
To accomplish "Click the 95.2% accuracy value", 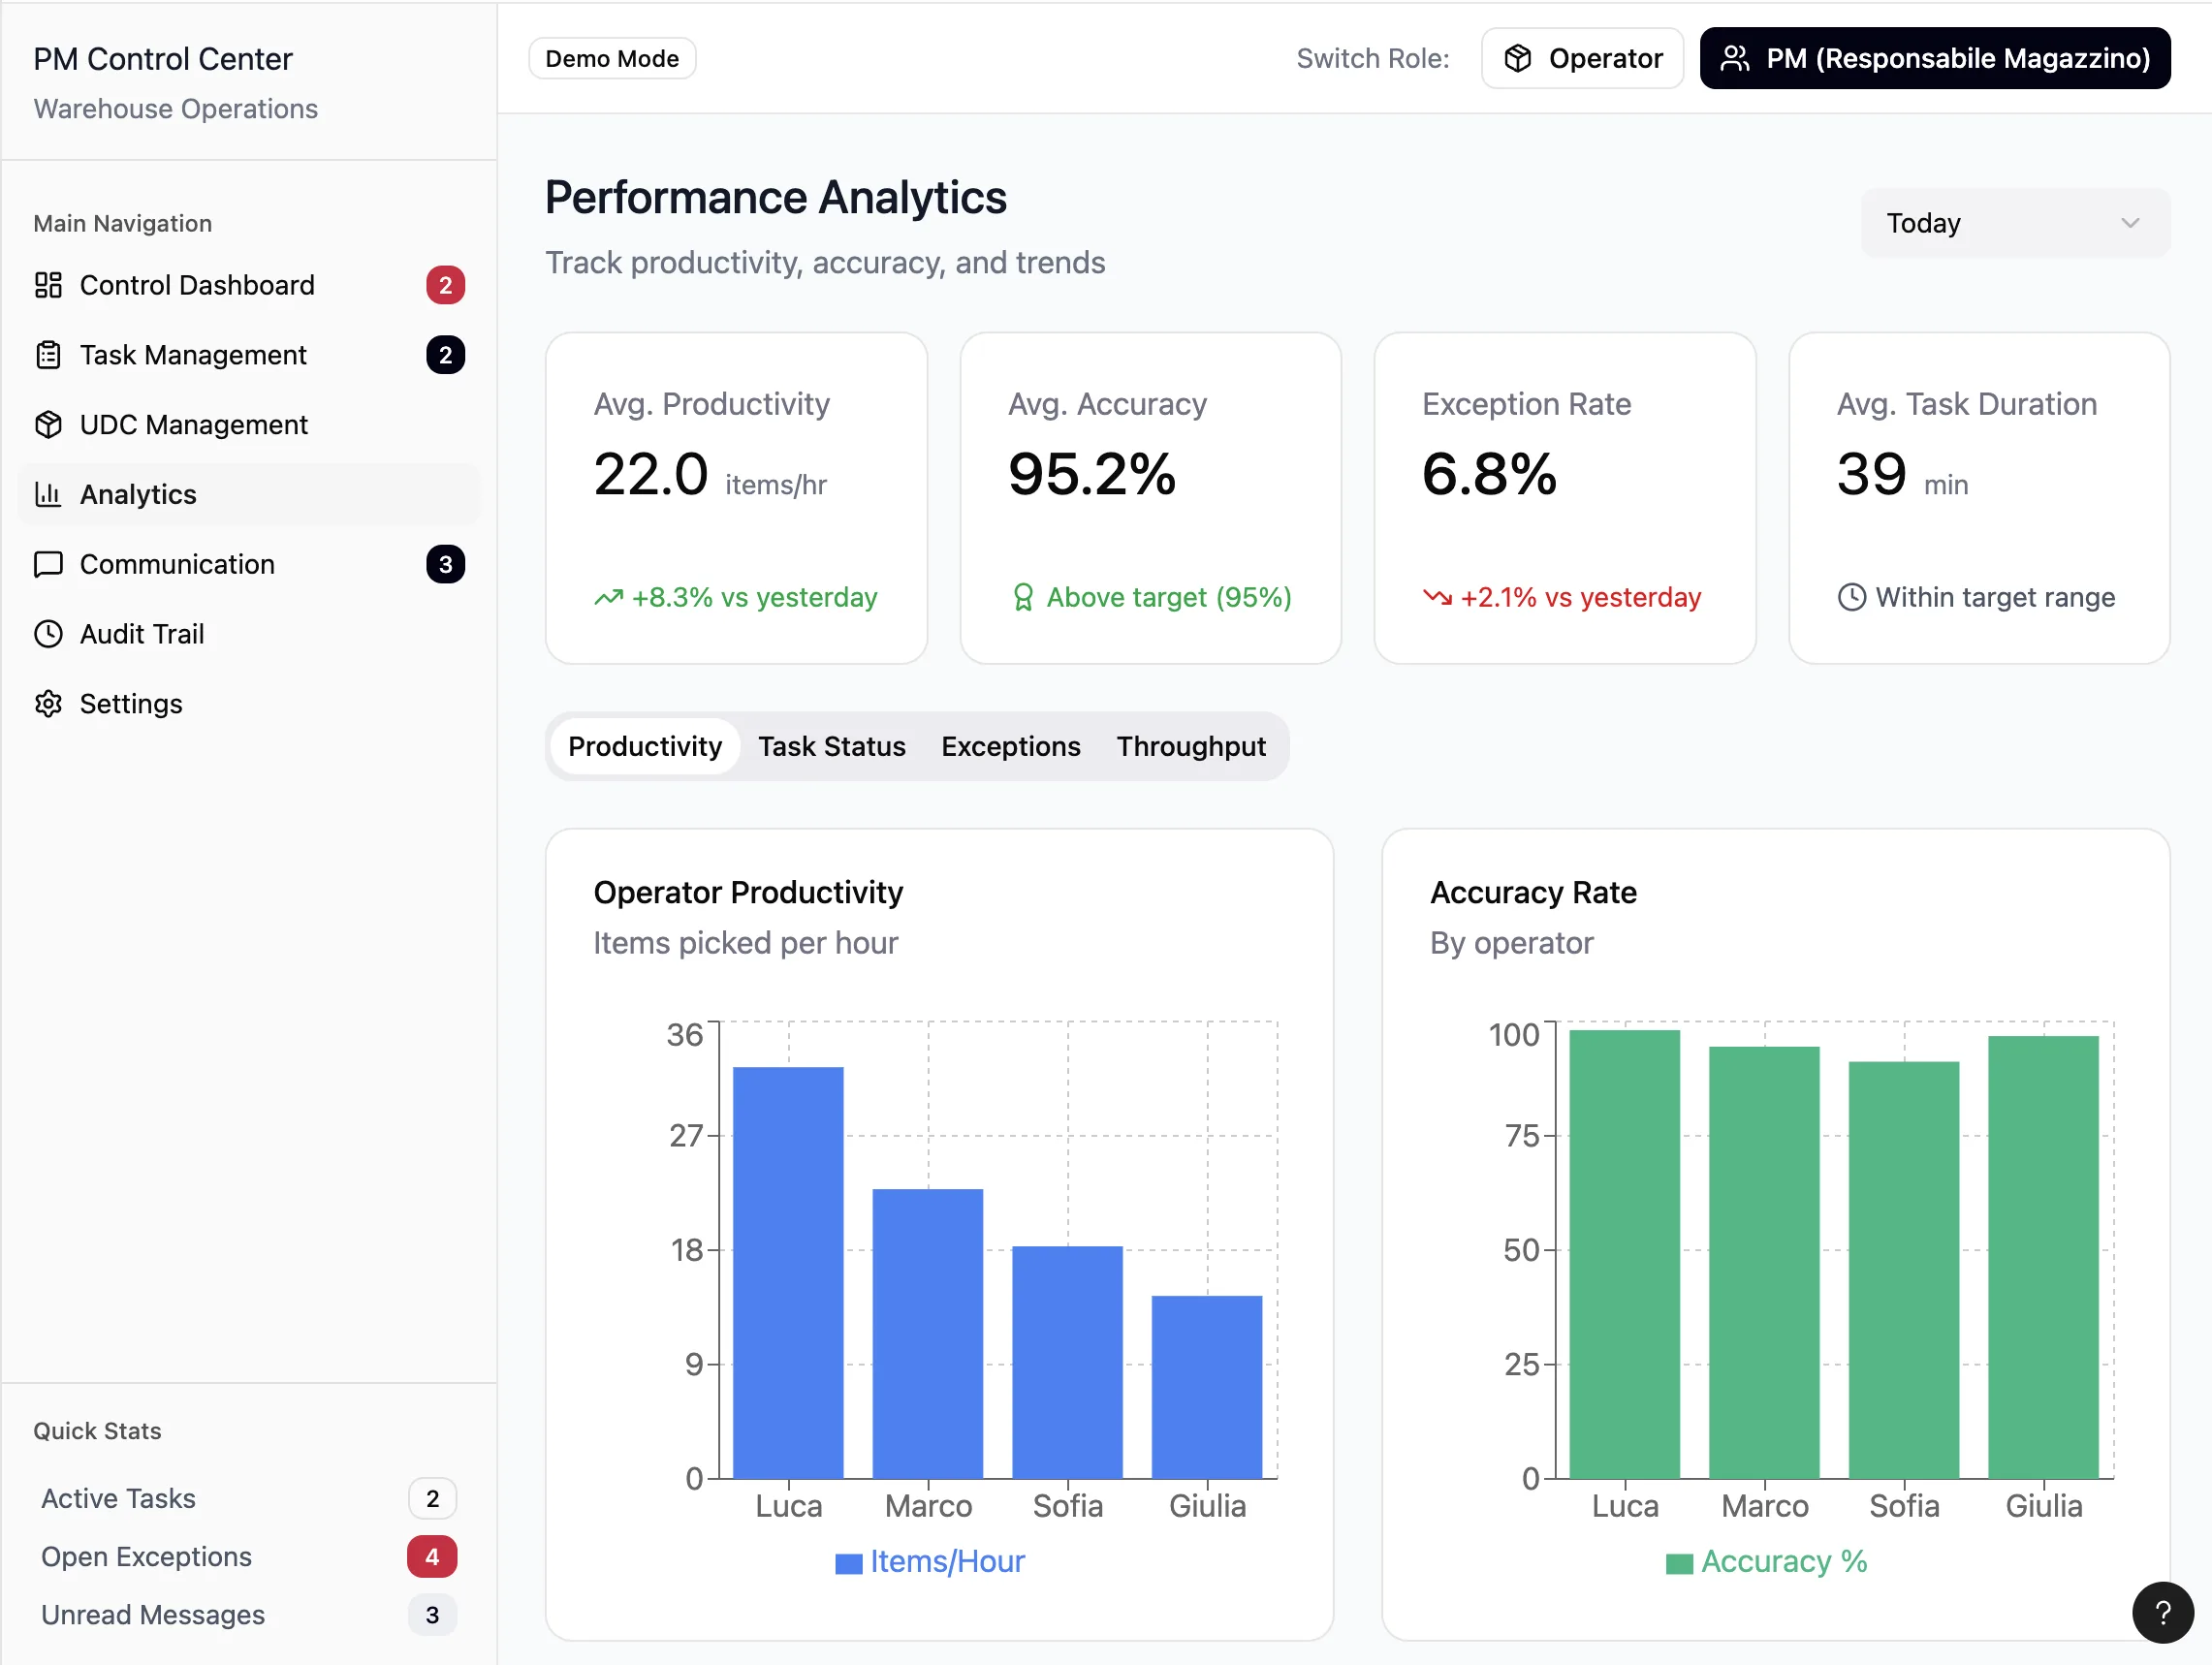I will point(1091,474).
